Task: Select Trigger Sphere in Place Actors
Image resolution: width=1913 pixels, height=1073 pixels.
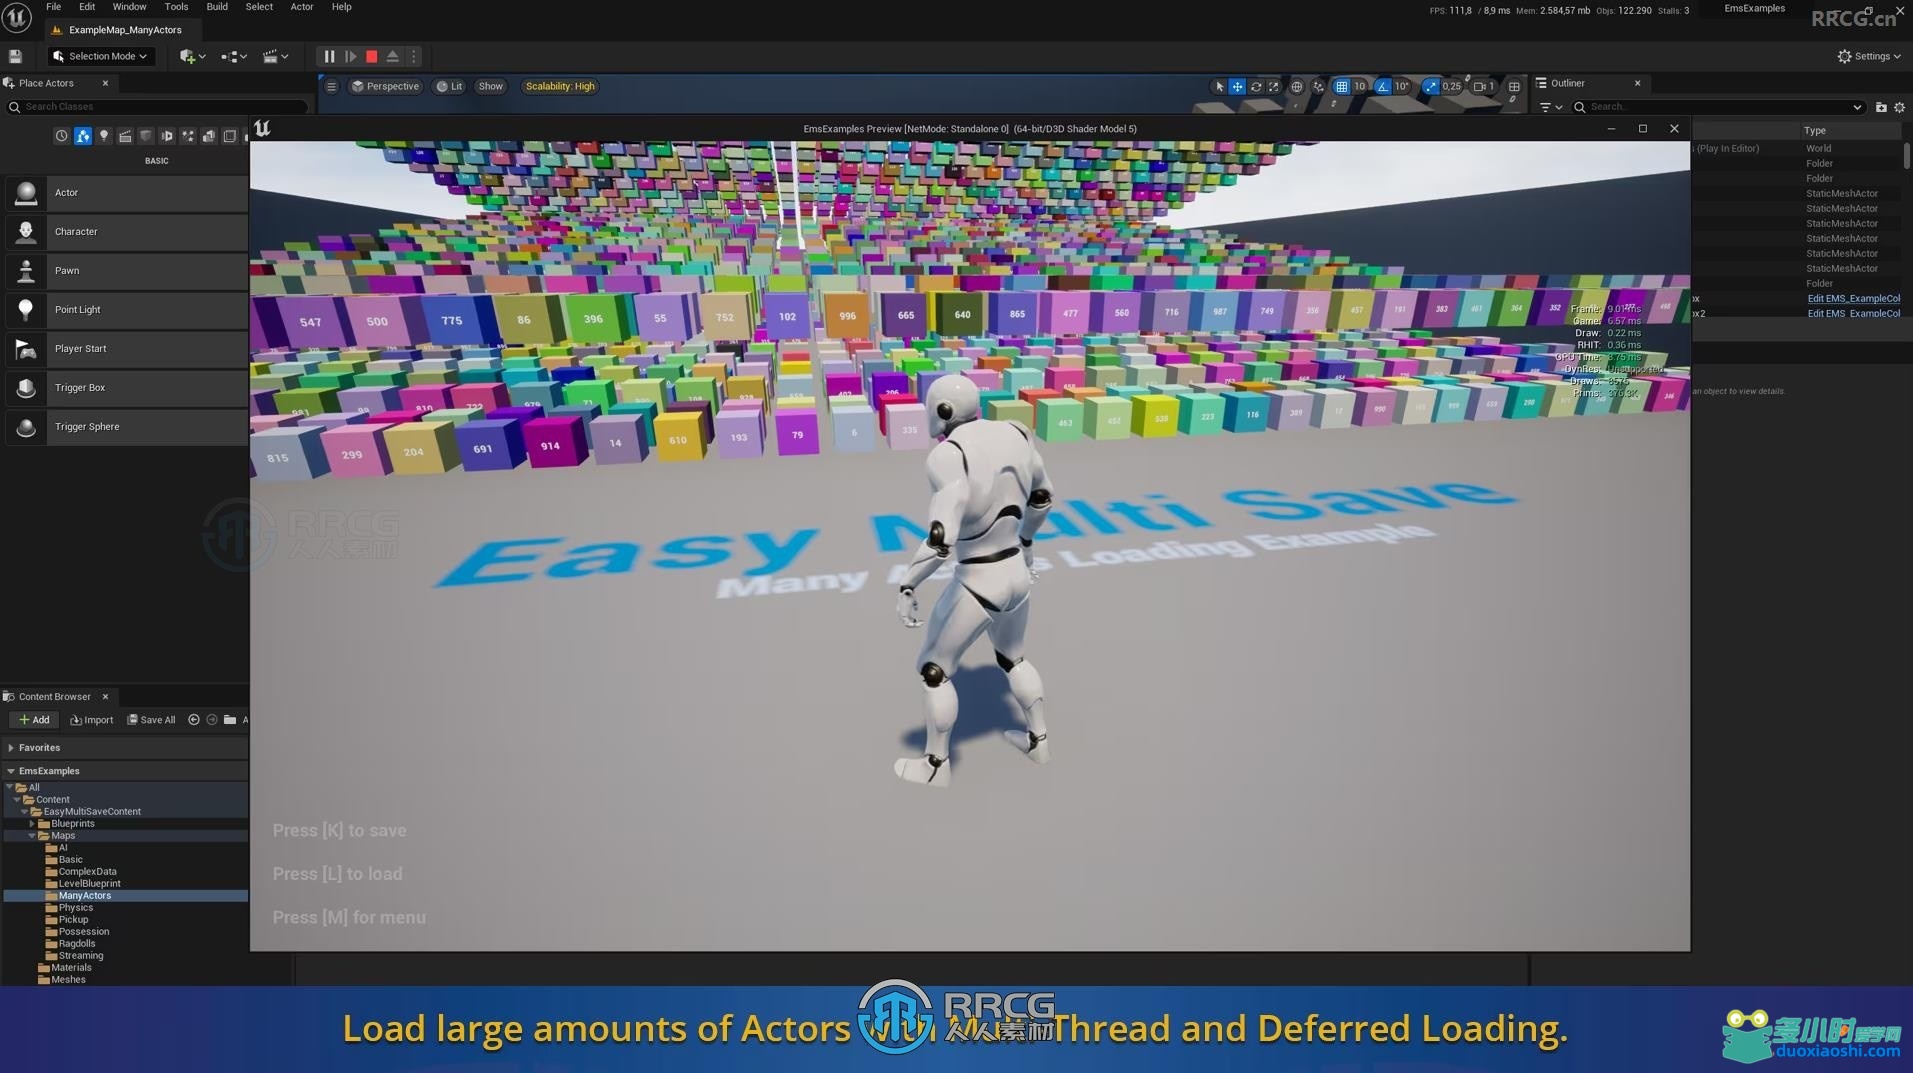Action: tap(126, 427)
